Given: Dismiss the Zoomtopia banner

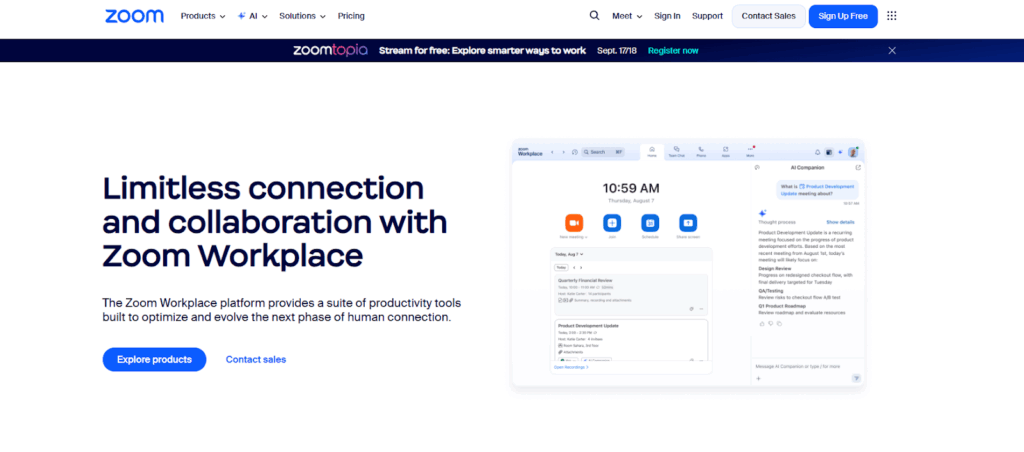Looking at the screenshot, I should click(892, 50).
